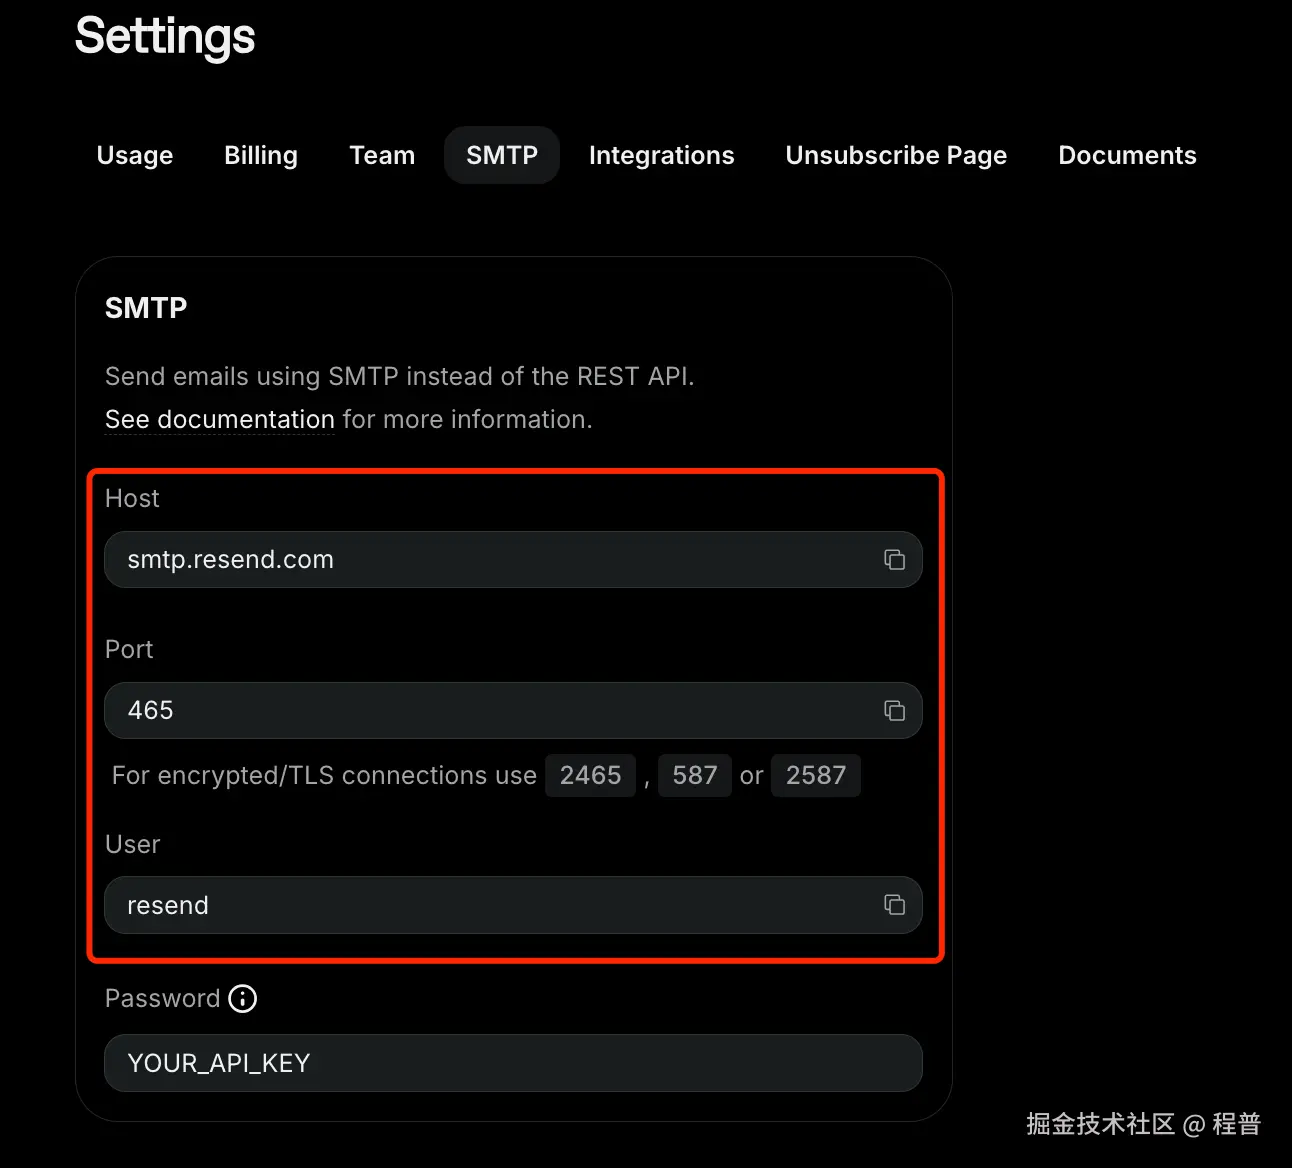Copy the smtp.resend.com host value
The width and height of the screenshot is (1292, 1168).
(x=894, y=560)
